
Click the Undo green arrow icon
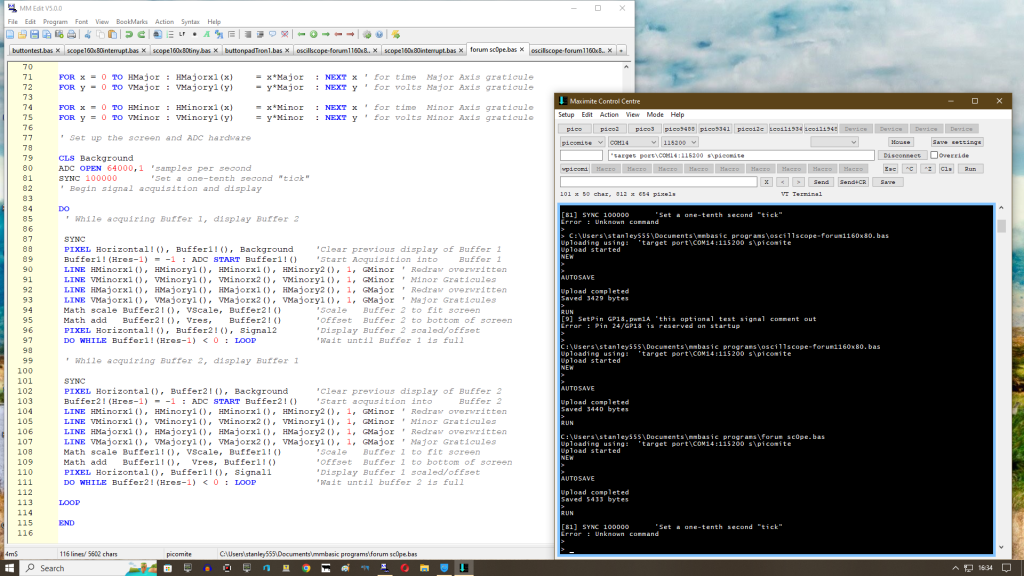coord(129,34)
